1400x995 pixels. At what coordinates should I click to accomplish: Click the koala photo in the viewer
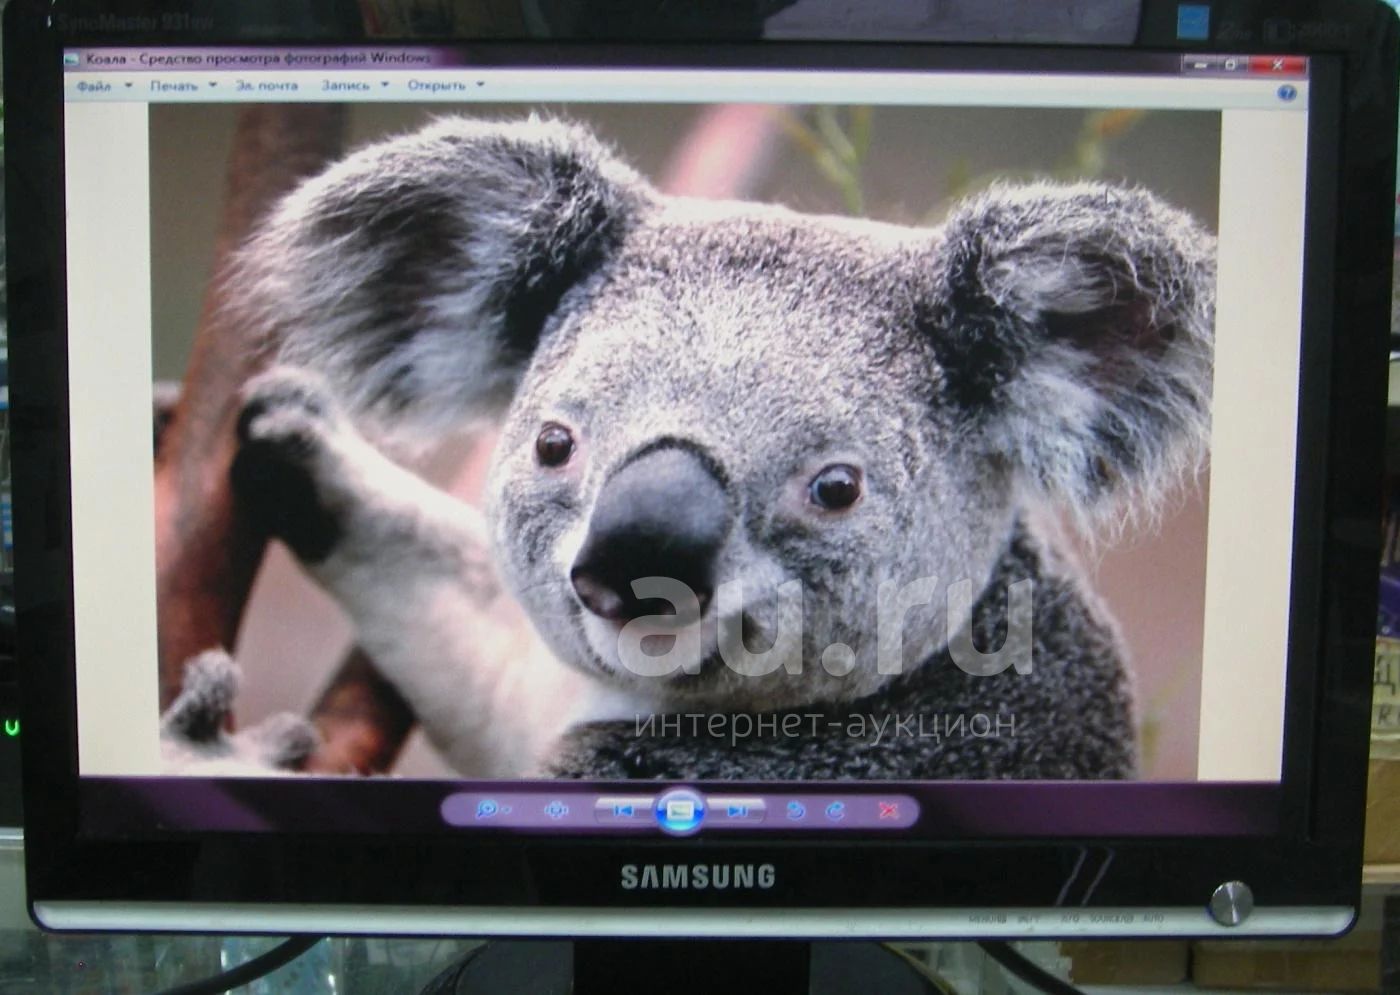click(684, 441)
